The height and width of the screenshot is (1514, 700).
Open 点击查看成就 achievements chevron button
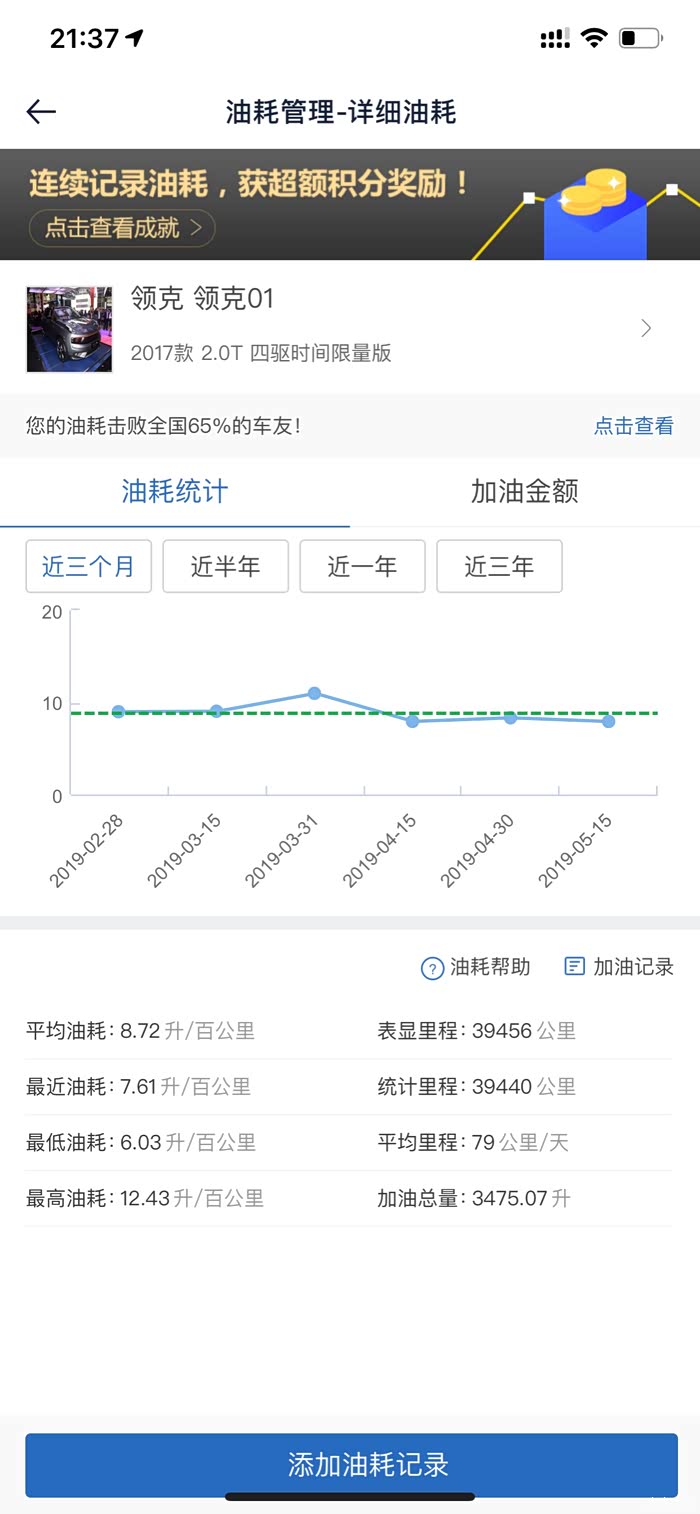pyautogui.click(x=122, y=228)
